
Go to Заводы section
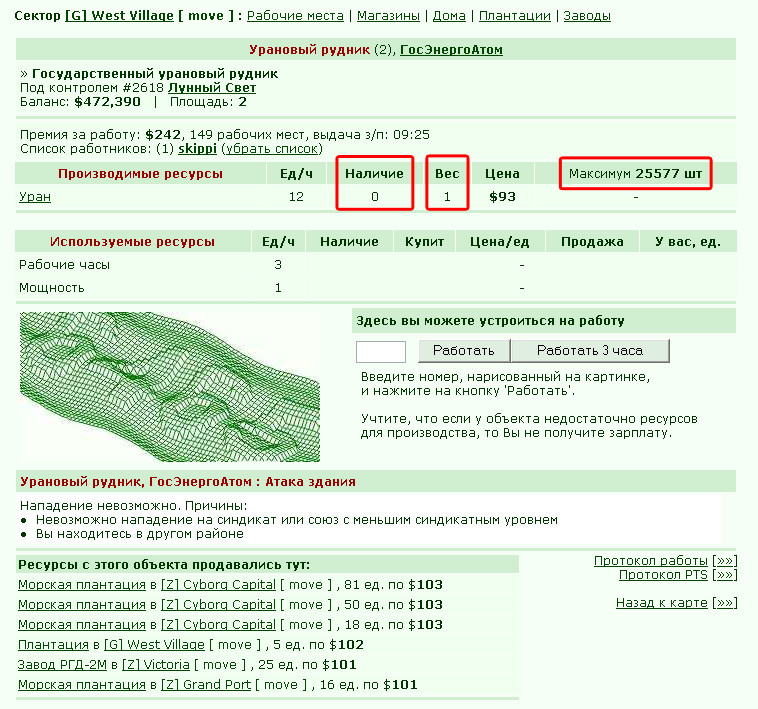point(587,15)
